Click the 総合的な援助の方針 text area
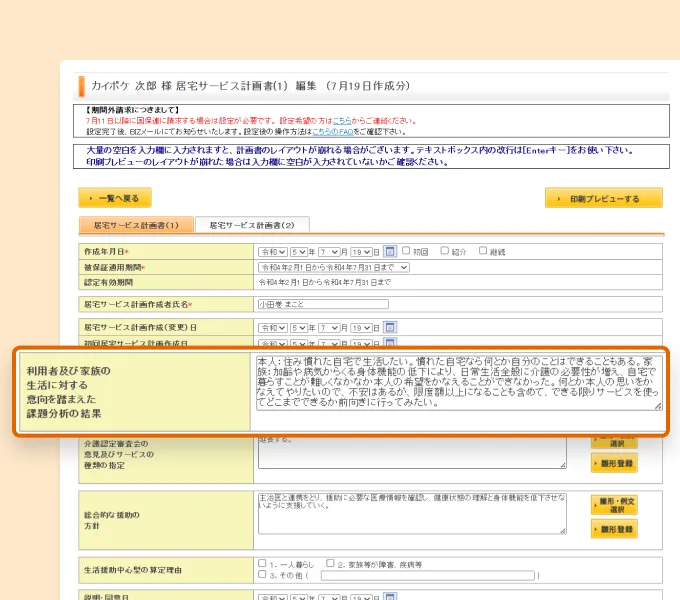Image resolution: width=680 pixels, height=600 pixels. (x=412, y=513)
